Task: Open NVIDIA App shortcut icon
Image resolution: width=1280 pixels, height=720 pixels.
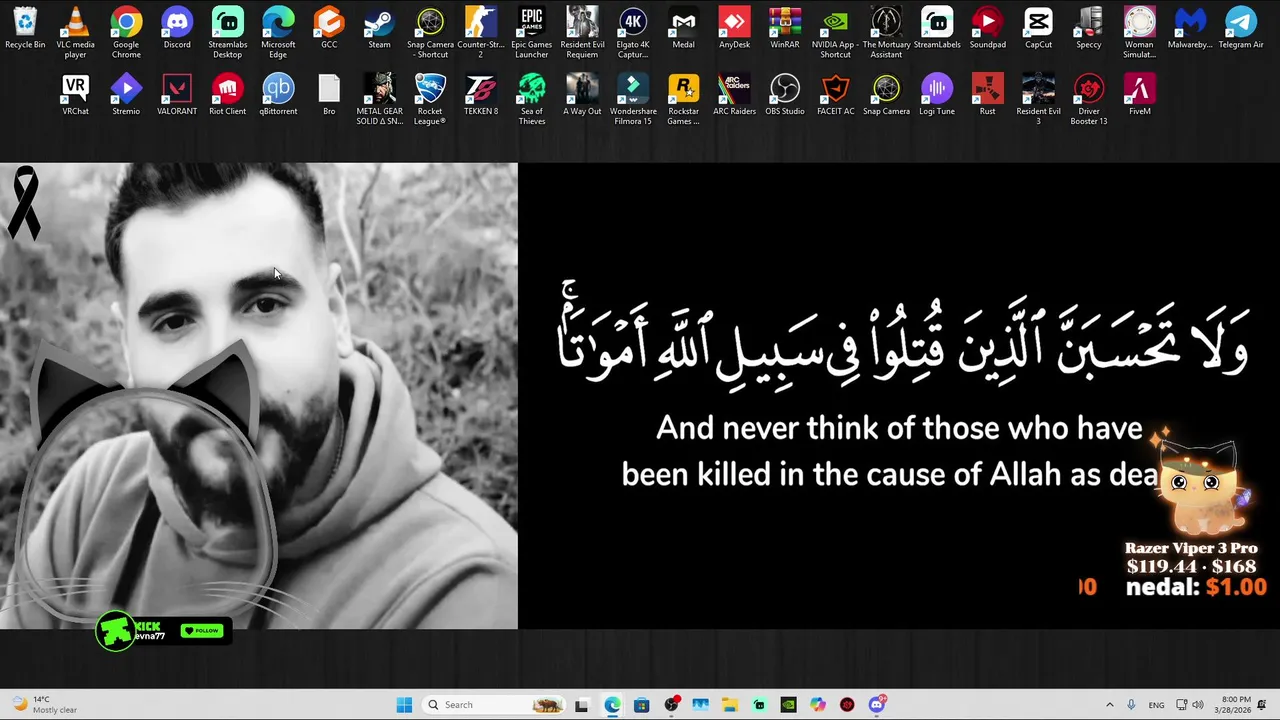Action: [x=835, y=32]
